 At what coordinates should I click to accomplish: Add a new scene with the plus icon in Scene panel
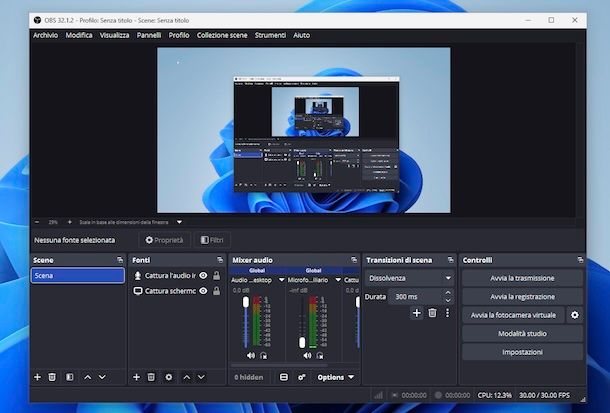click(x=37, y=377)
